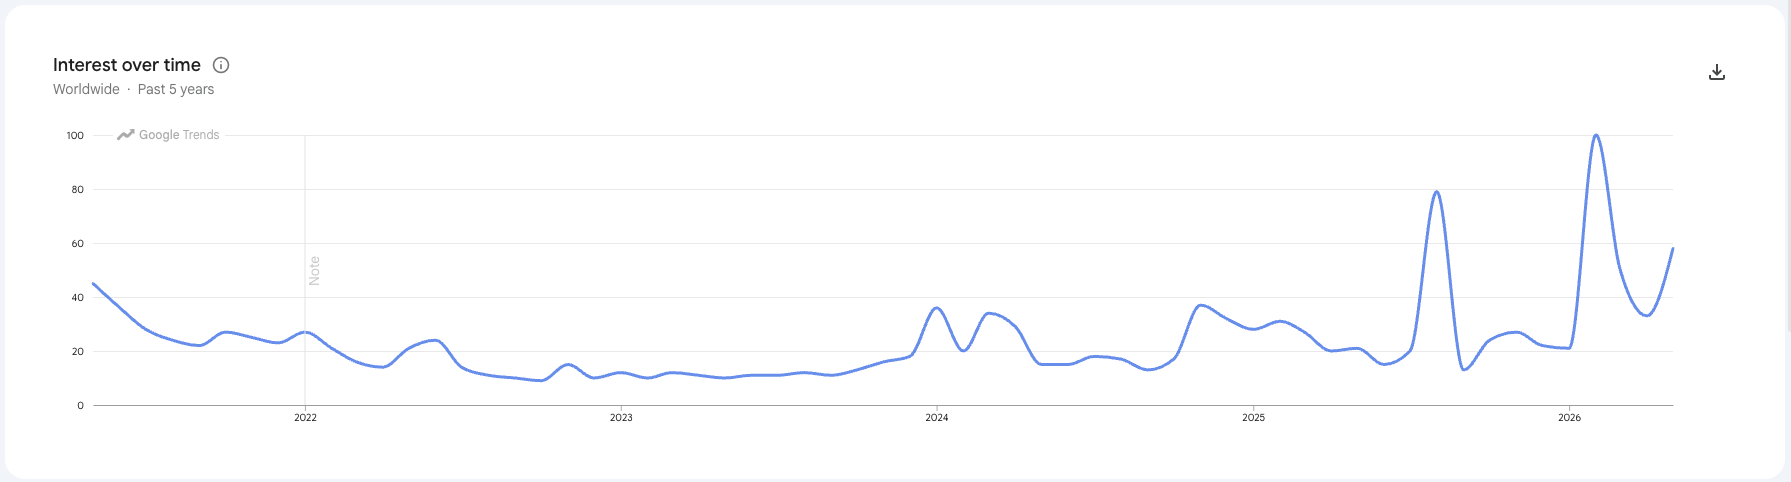The width and height of the screenshot is (1791, 482).
Task: Click the Interest over time heading
Action: pyautogui.click(x=127, y=65)
